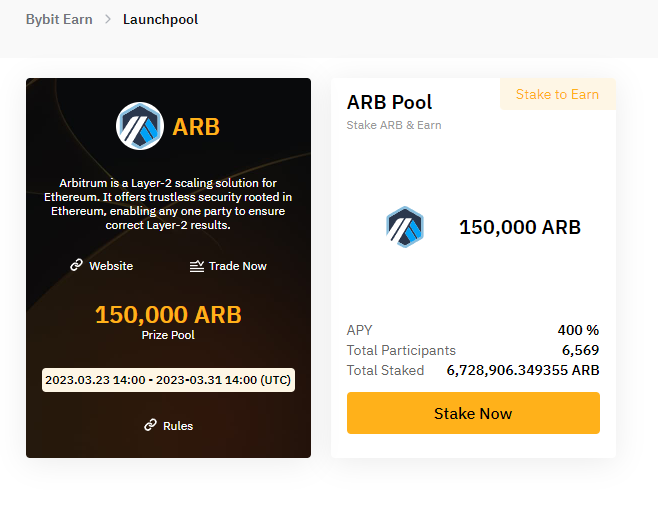
Task: Click the APY label
Action: point(360,330)
